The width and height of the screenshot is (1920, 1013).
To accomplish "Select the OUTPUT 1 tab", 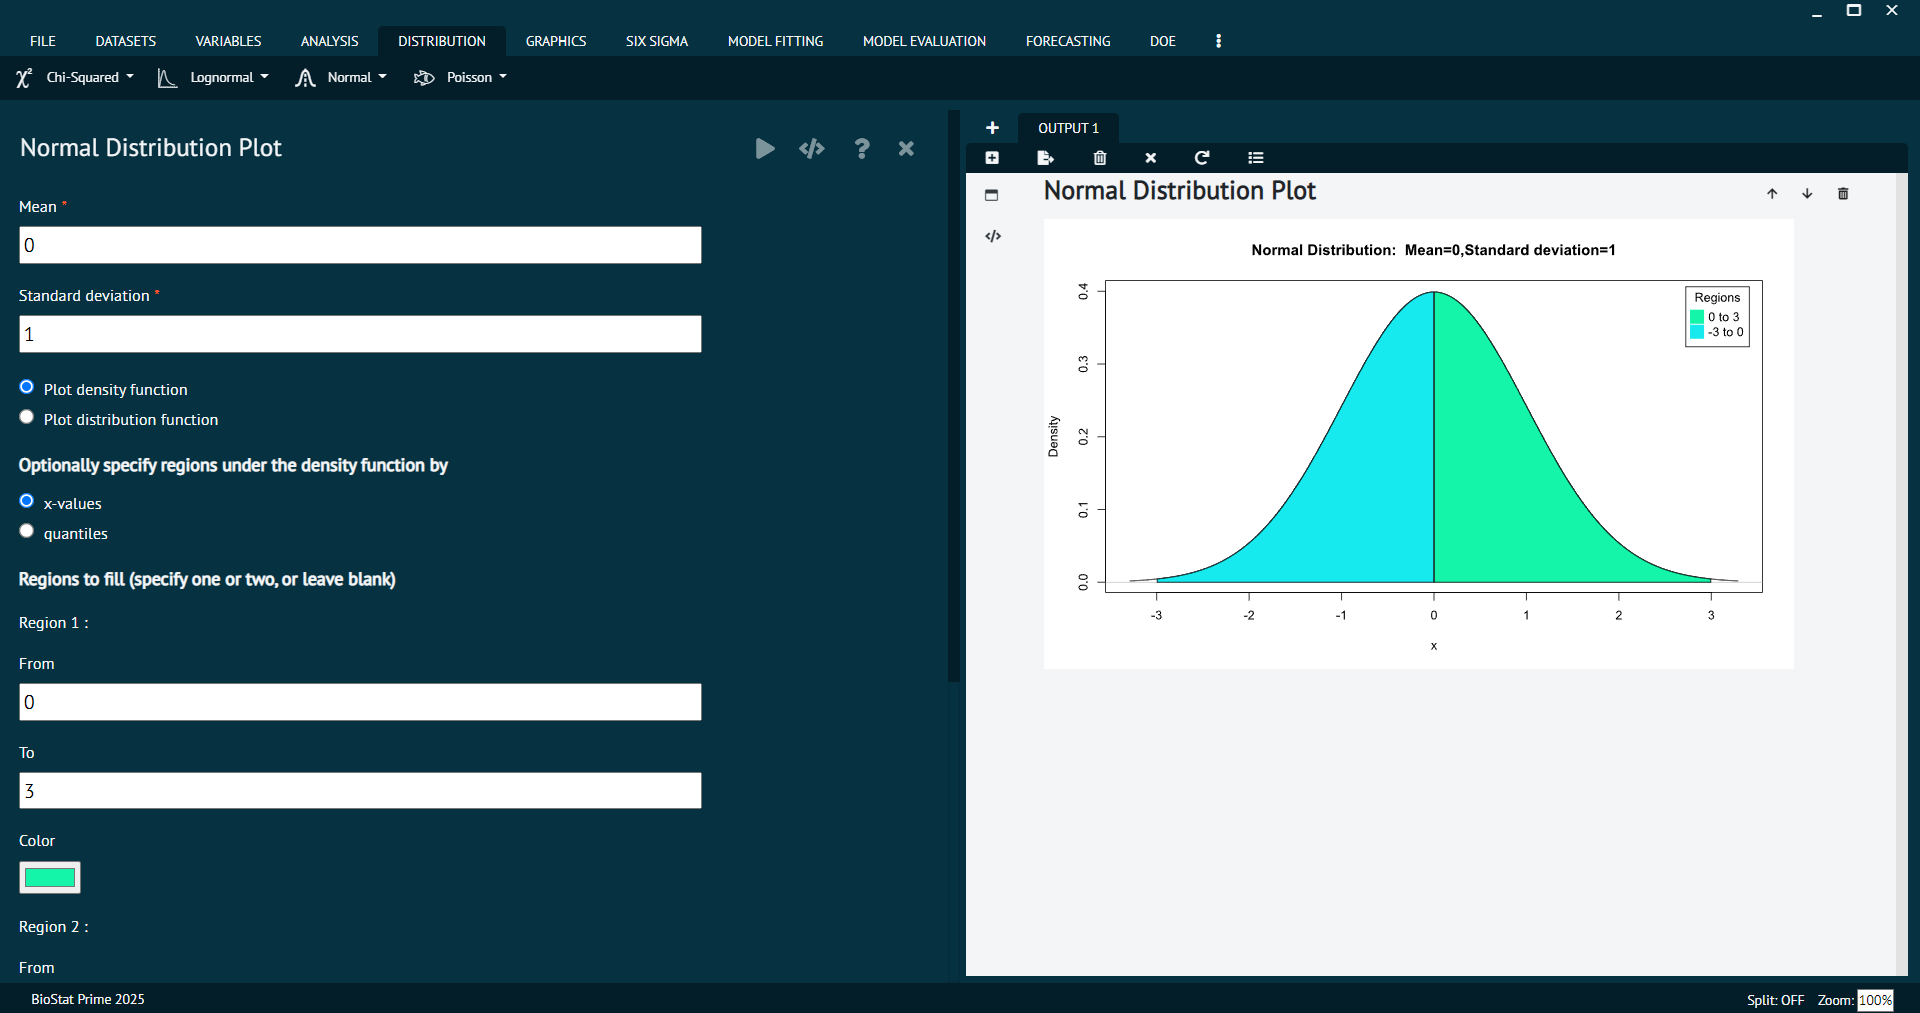I will point(1068,128).
